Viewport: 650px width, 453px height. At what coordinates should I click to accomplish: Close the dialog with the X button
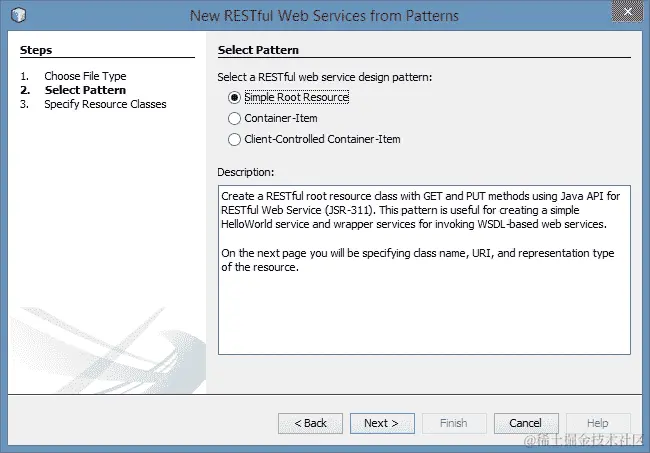(x=627, y=12)
